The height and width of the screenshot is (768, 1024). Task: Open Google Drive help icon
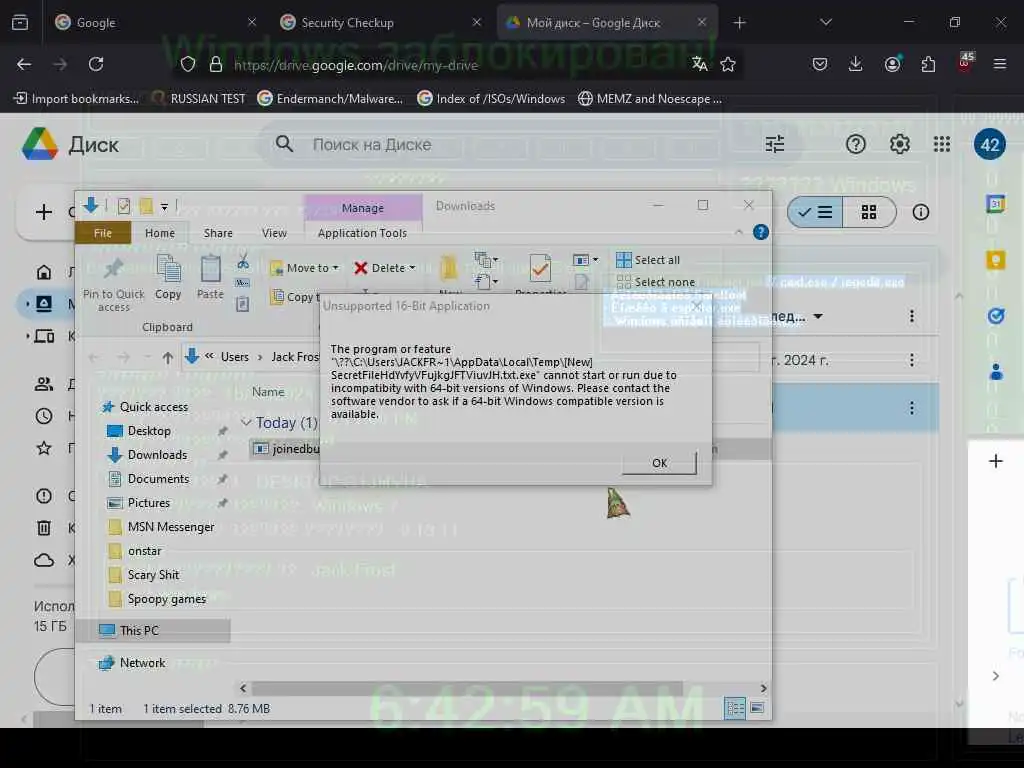856,144
